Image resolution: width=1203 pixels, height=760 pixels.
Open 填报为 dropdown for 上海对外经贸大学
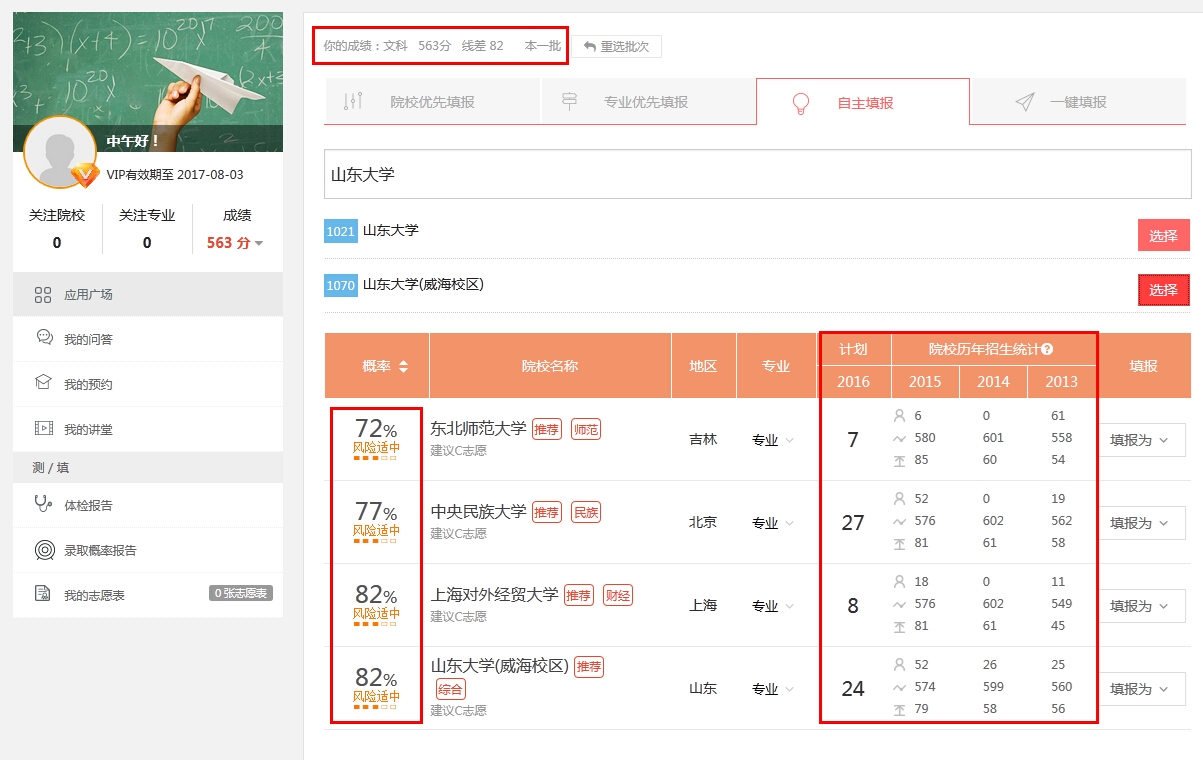pyautogui.click(x=1142, y=606)
